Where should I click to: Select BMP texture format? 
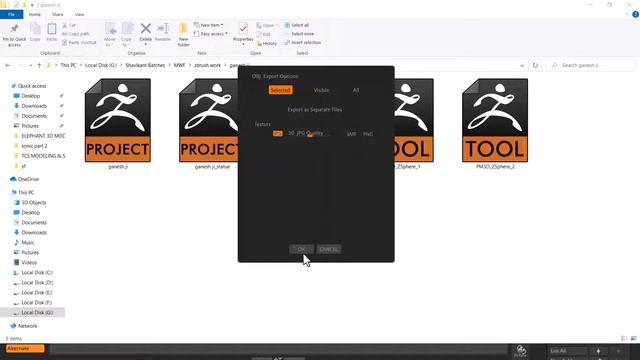[351, 134]
